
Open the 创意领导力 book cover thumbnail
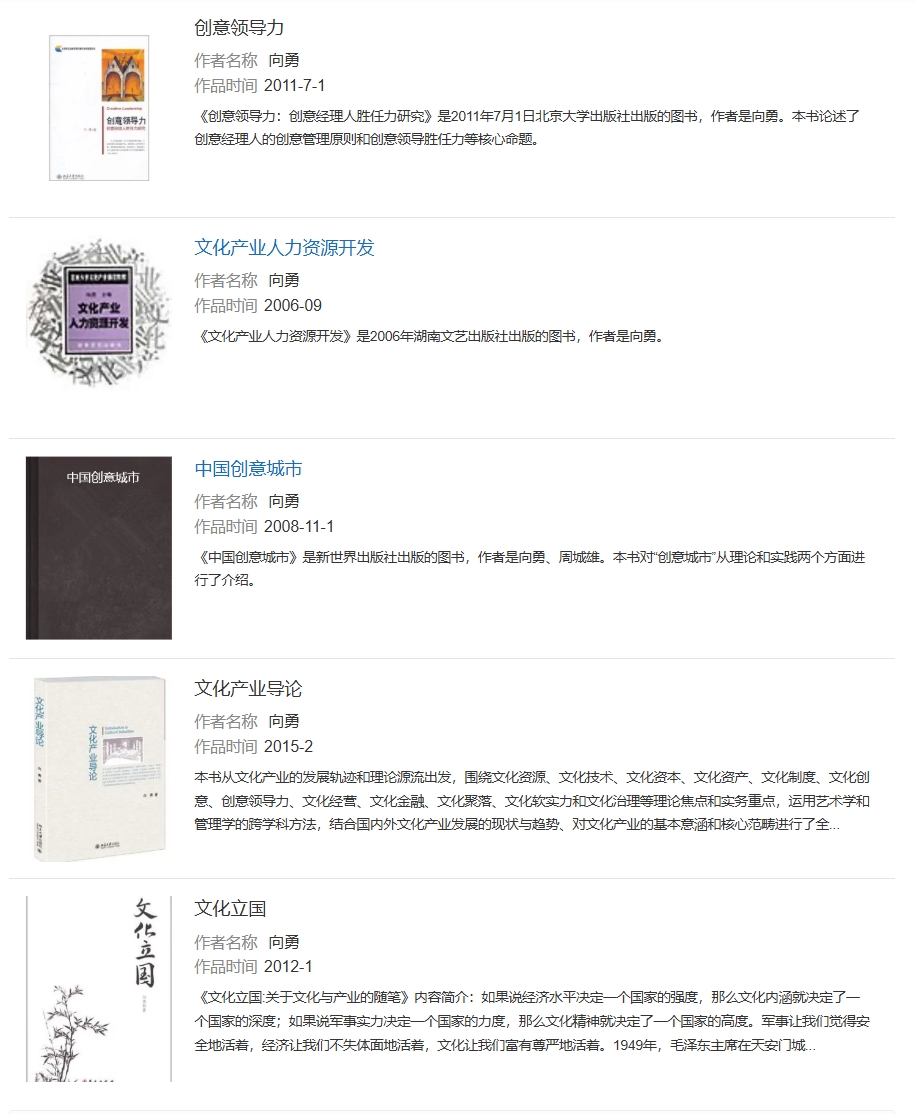click(99, 108)
